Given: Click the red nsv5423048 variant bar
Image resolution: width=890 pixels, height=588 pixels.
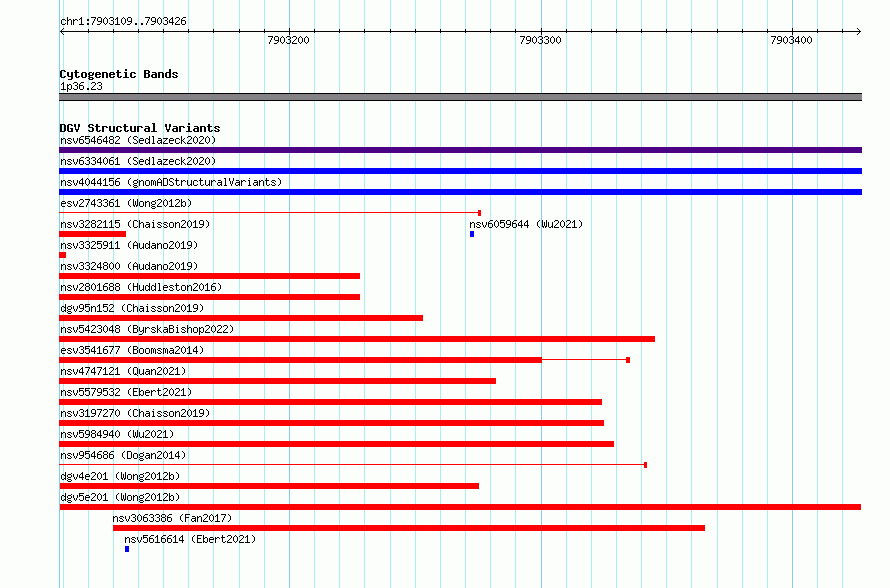Looking at the screenshot, I should coord(357,339).
